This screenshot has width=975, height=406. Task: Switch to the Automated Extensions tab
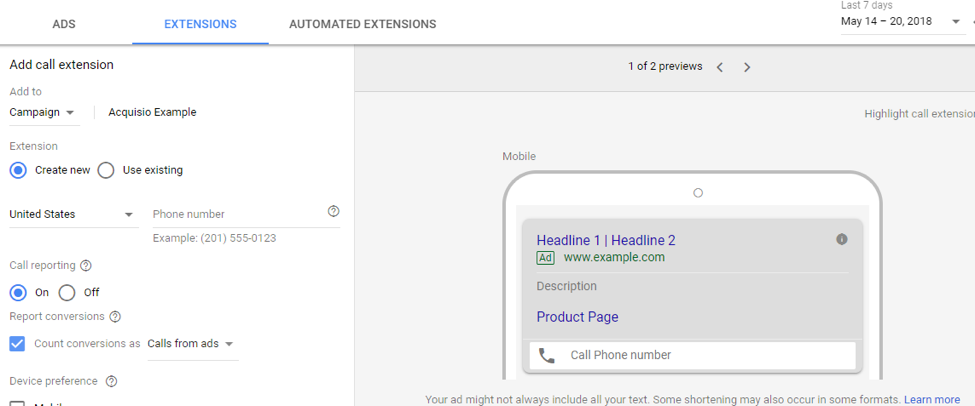tap(362, 24)
